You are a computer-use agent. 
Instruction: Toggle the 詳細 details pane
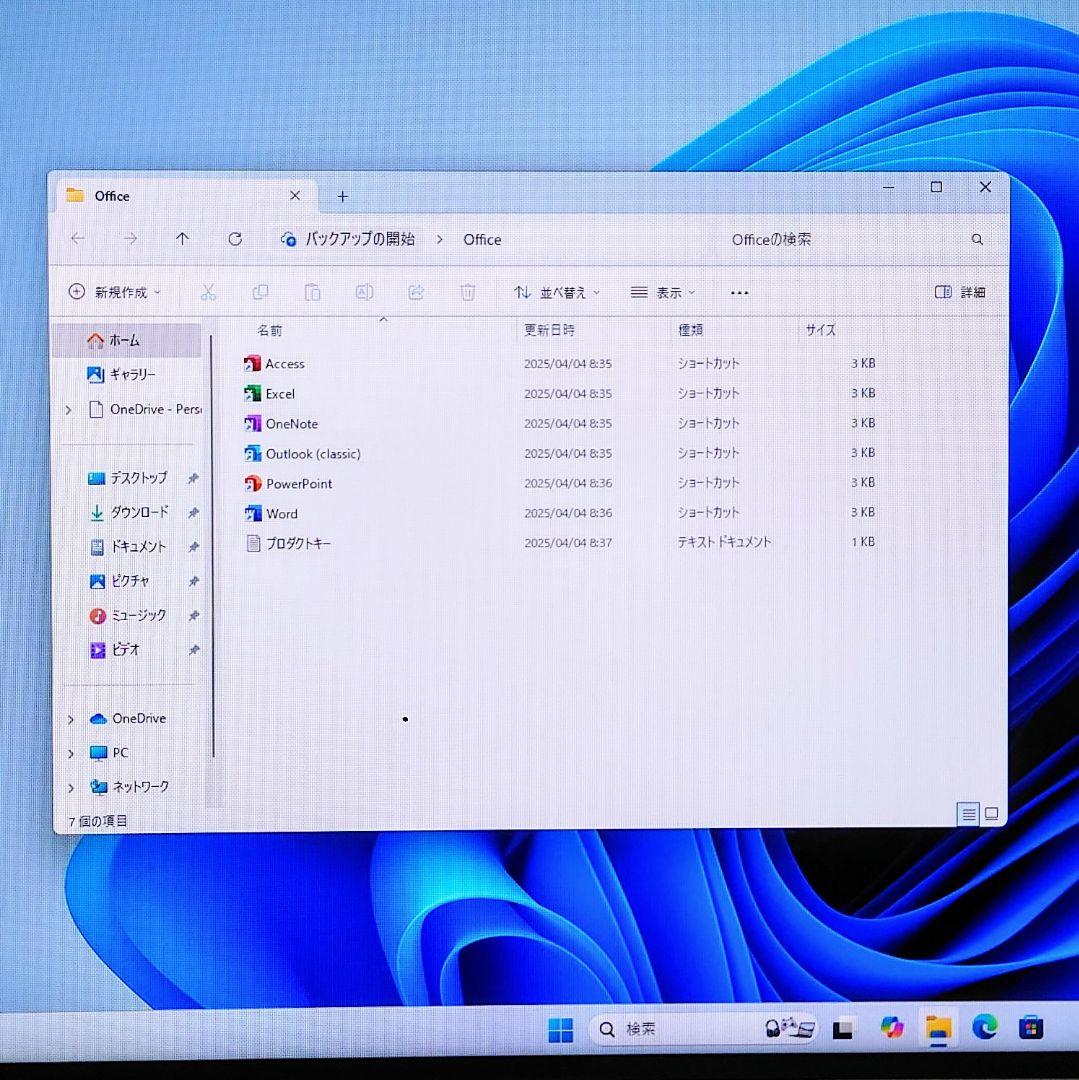point(958,292)
